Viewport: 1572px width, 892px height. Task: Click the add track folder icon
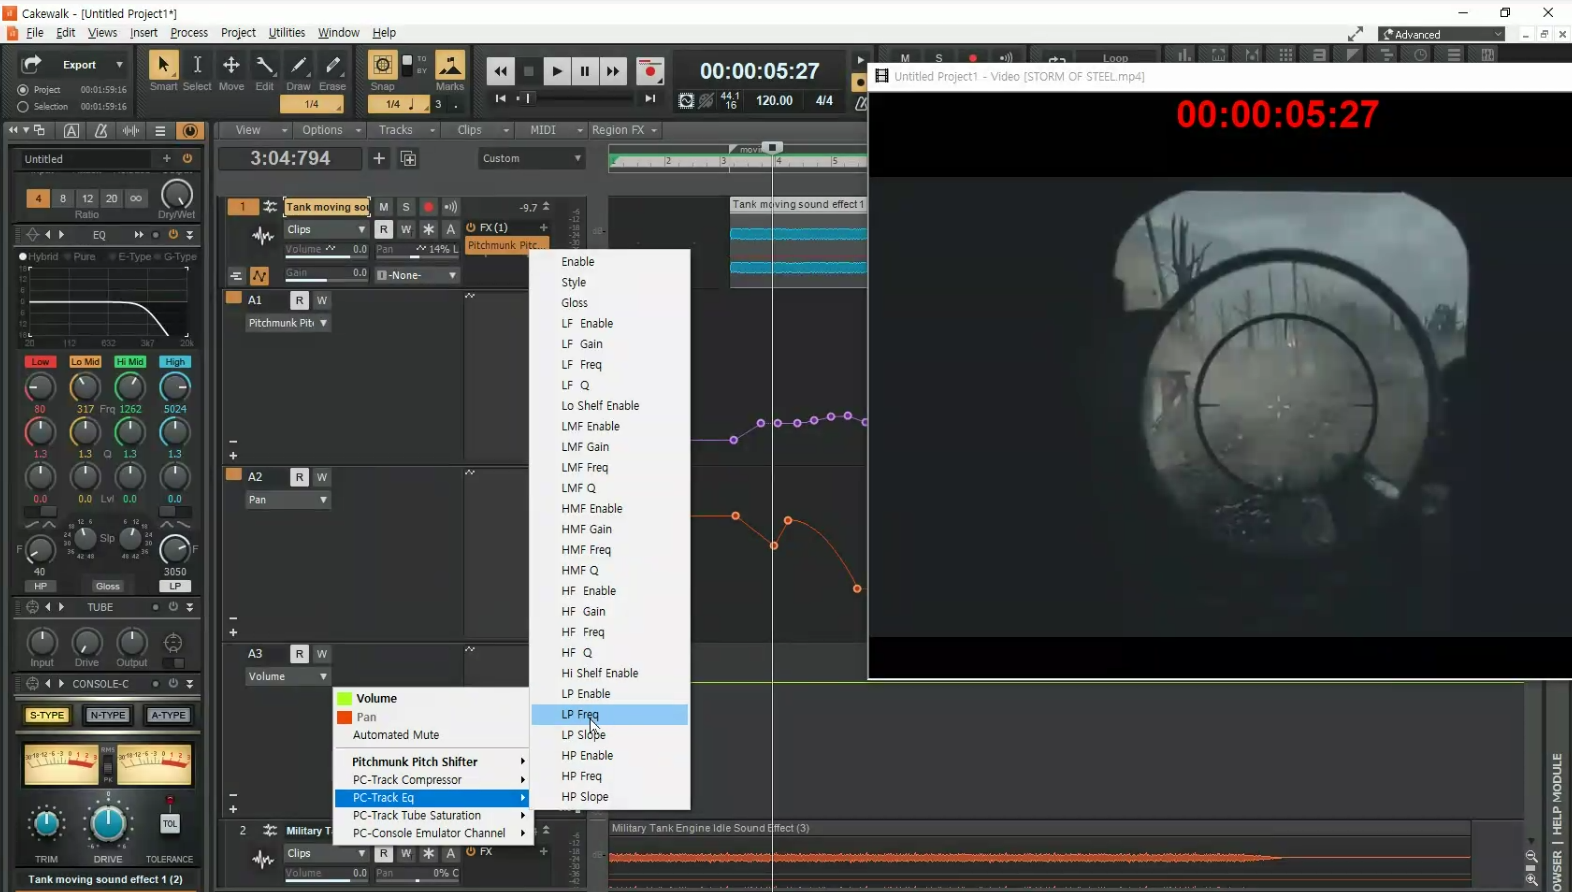pyautogui.click(x=408, y=158)
